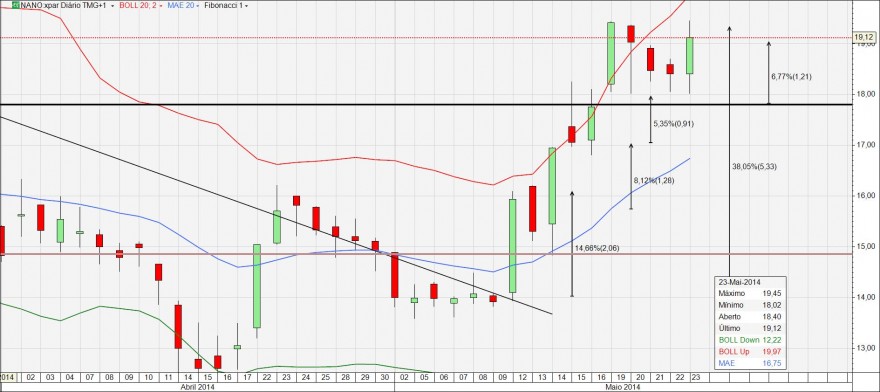The height and width of the screenshot is (392, 880).
Task: Click the Abril 2014 month label
Action: (198, 388)
